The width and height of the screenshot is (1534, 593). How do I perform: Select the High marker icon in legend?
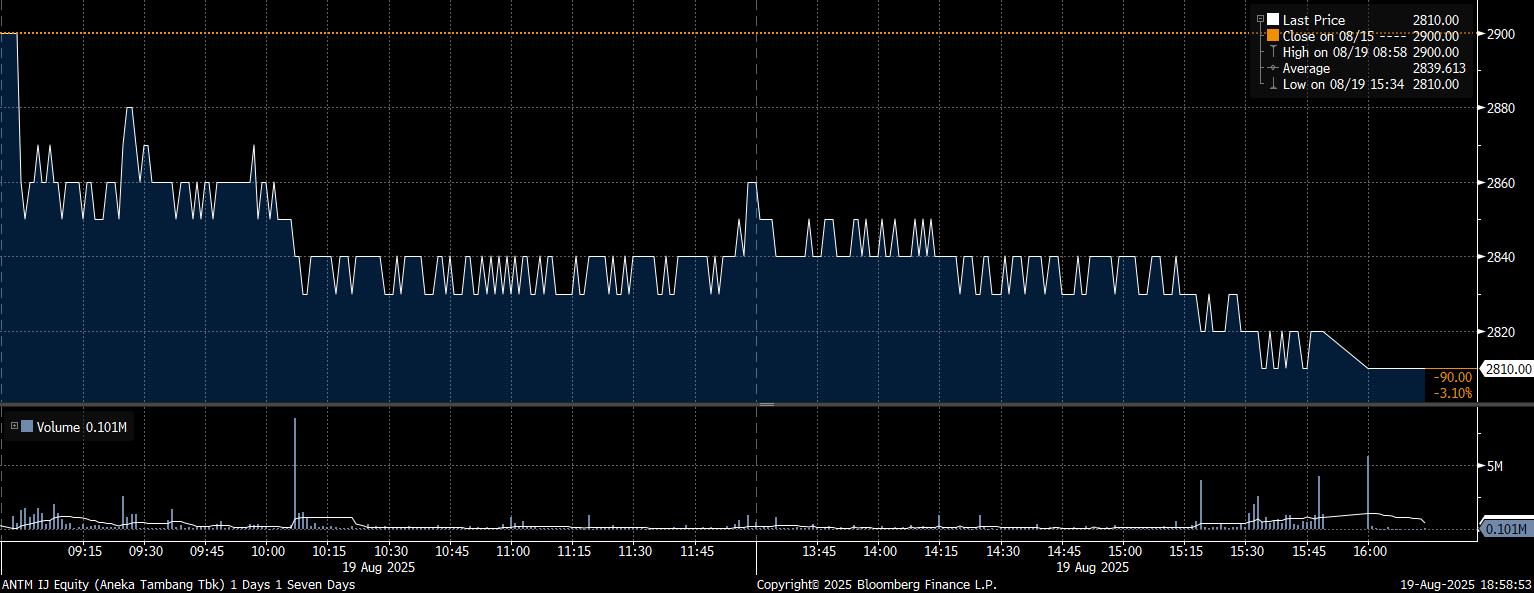pyautogui.click(x=1273, y=52)
